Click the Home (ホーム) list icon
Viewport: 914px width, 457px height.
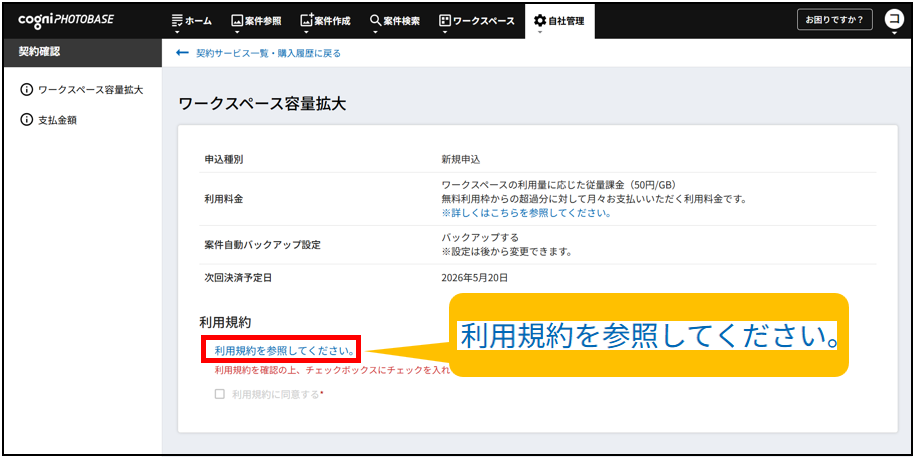coord(177,20)
